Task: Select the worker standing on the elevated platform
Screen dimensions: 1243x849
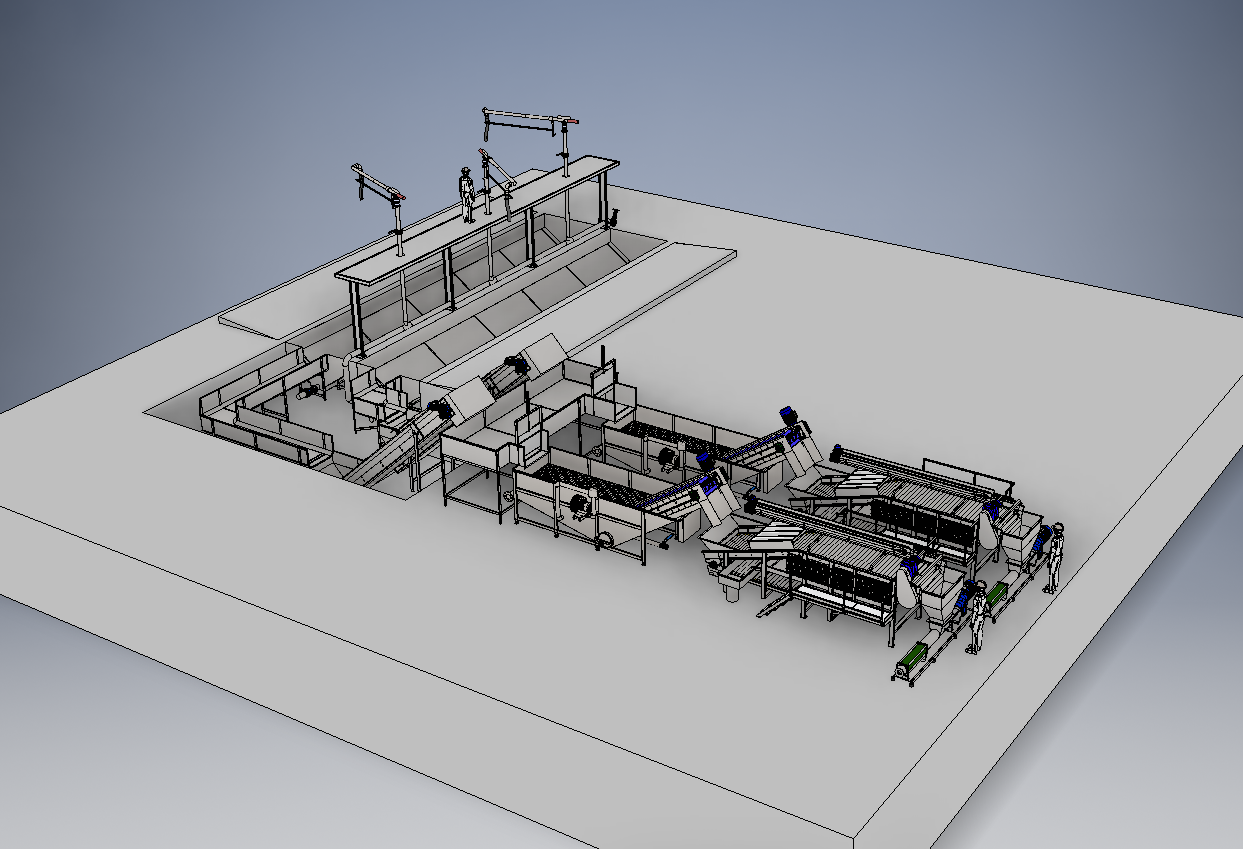Action: click(466, 194)
